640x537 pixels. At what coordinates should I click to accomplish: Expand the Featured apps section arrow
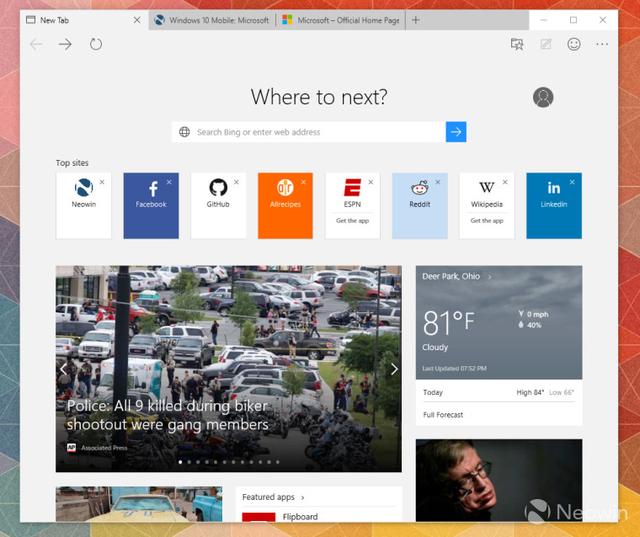point(303,497)
